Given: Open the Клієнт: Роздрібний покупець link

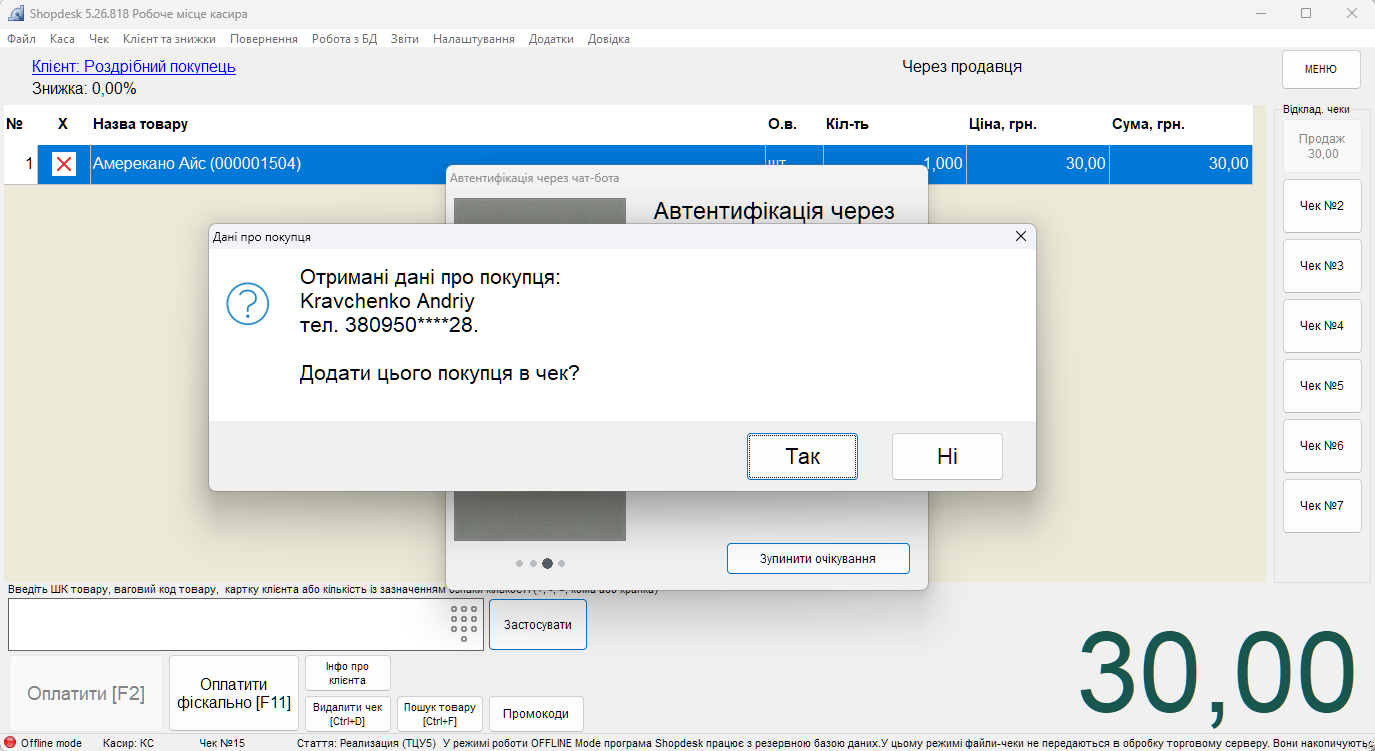Looking at the screenshot, I should tap(134, 67).
